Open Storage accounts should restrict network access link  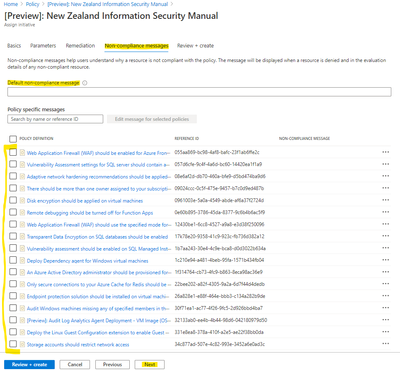[x=78, y=344]
